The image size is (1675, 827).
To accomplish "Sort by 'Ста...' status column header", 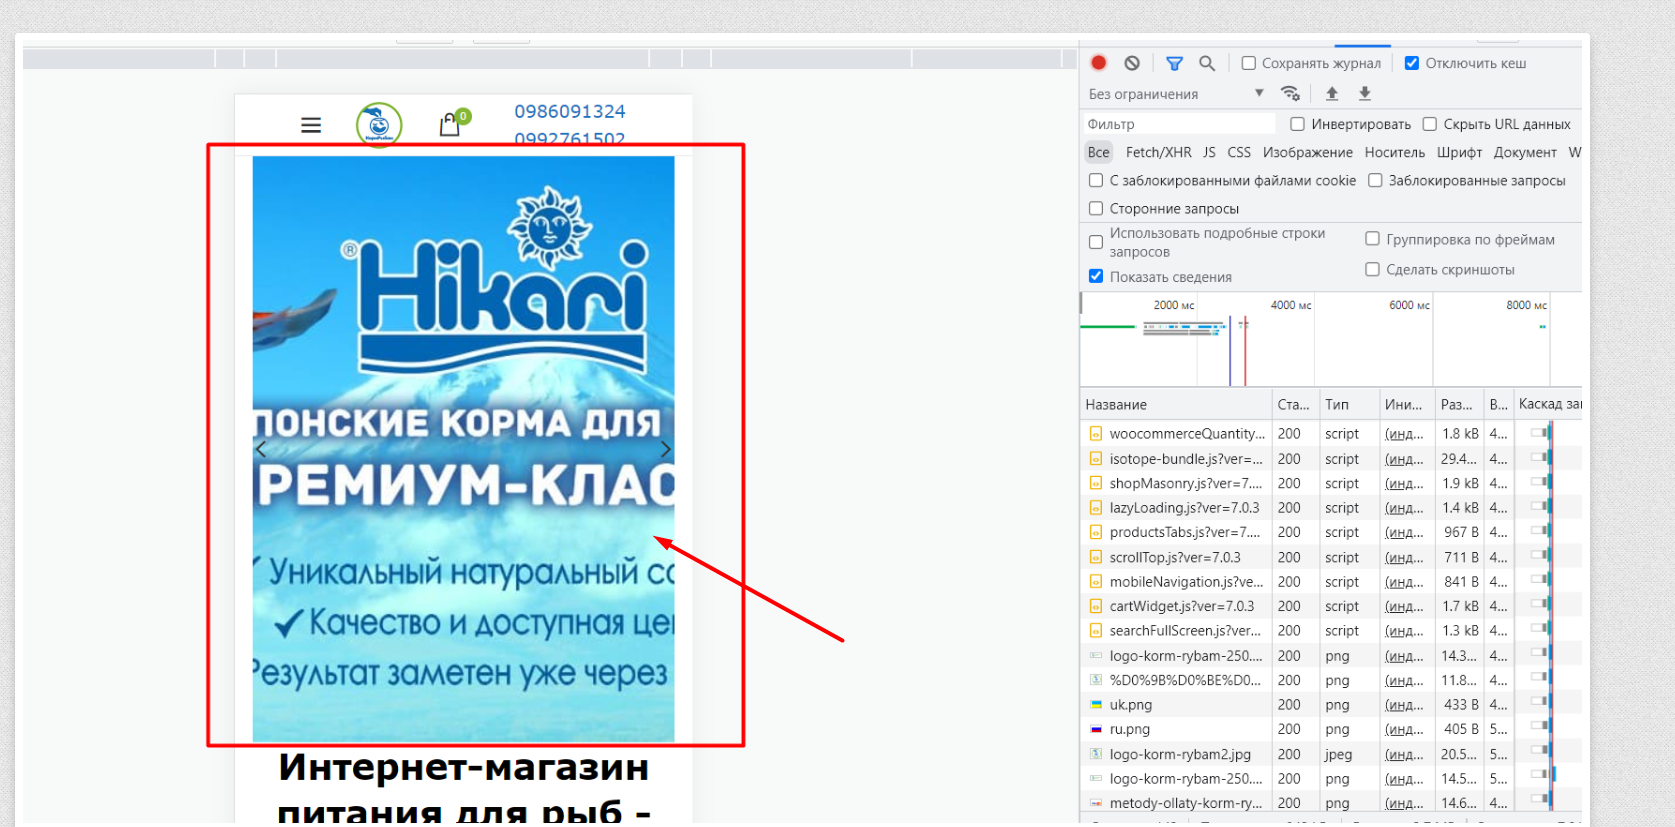I will 1295,405.
